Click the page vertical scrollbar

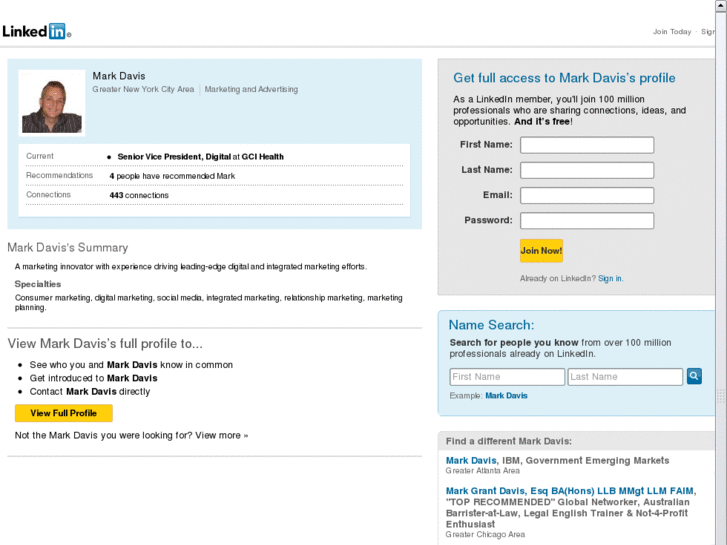(x=721, y=278)
